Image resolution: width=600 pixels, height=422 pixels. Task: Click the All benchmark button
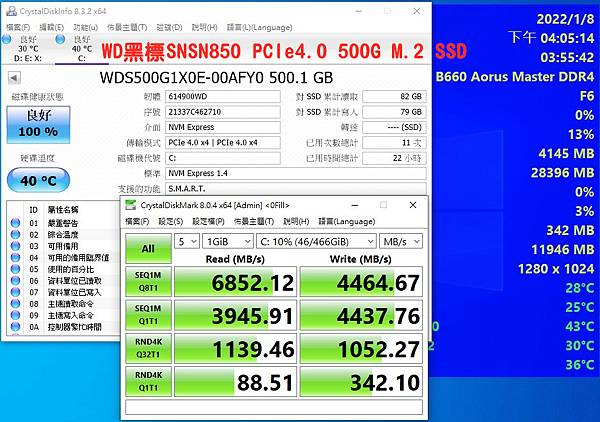point(148,248)
